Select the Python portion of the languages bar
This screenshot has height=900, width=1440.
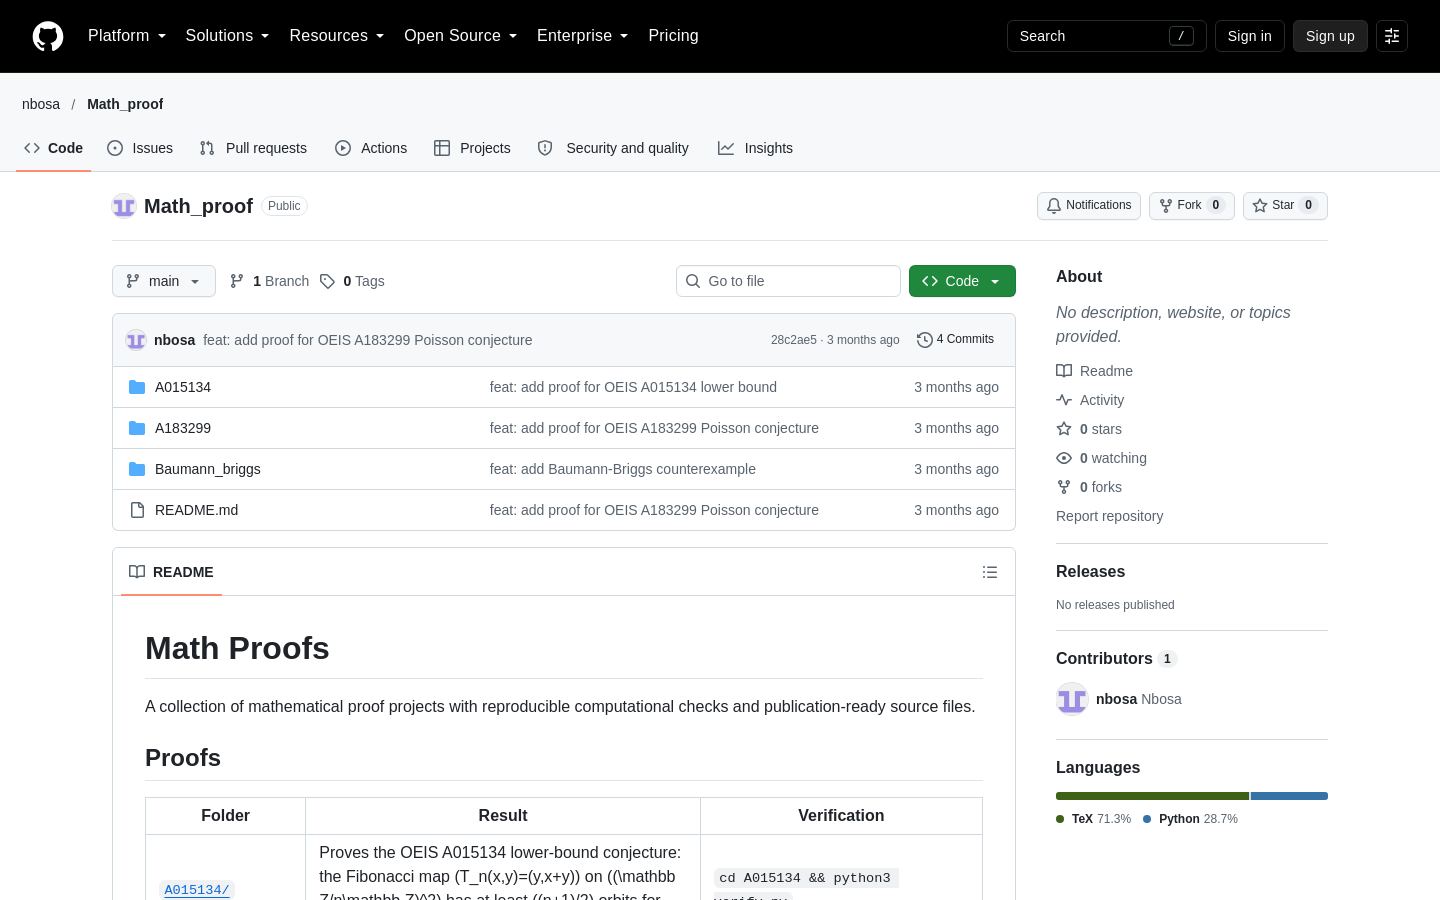tap(1289, 796)
